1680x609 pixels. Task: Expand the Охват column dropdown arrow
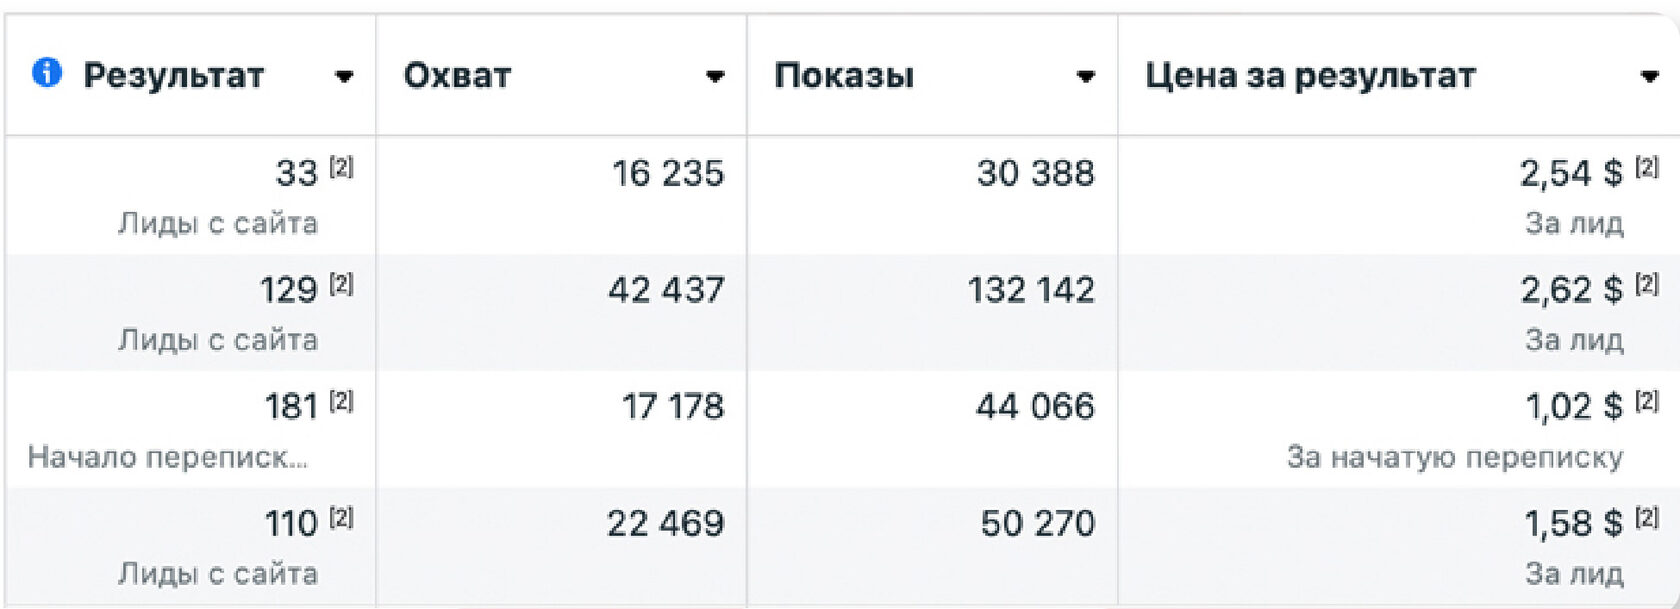pos(715,77)
